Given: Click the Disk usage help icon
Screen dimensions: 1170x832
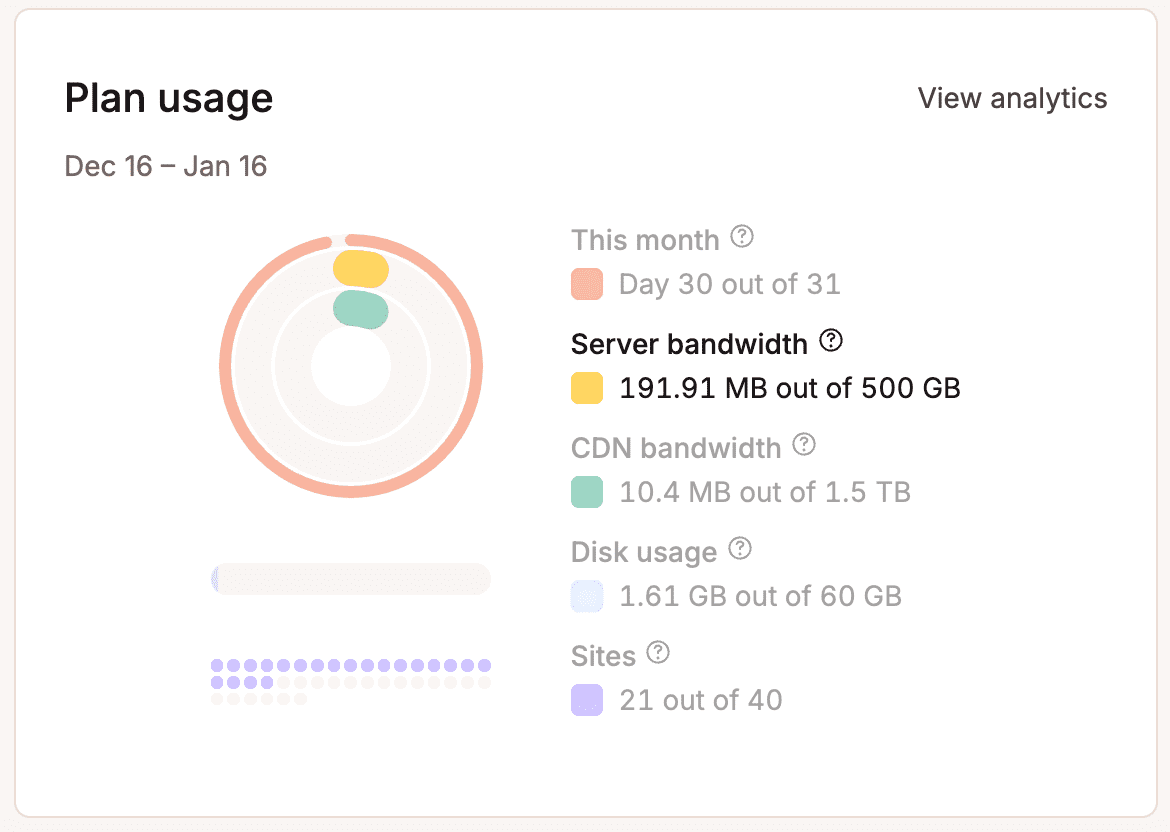Looking at the screenshot, I should (x=739, y=549).
